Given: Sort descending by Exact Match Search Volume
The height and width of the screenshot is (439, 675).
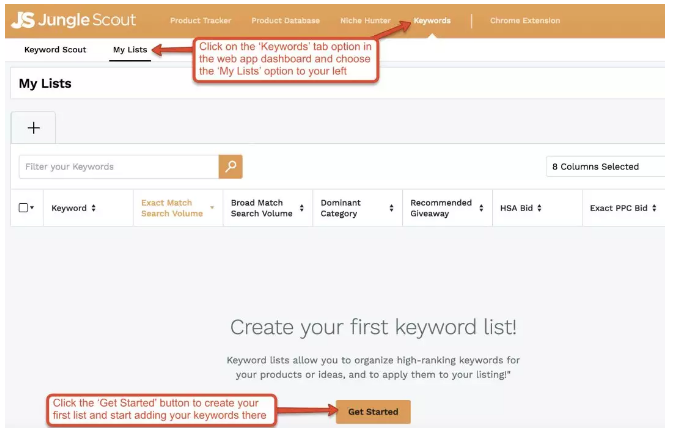Looking at the screenshot, I should point(212,208).
